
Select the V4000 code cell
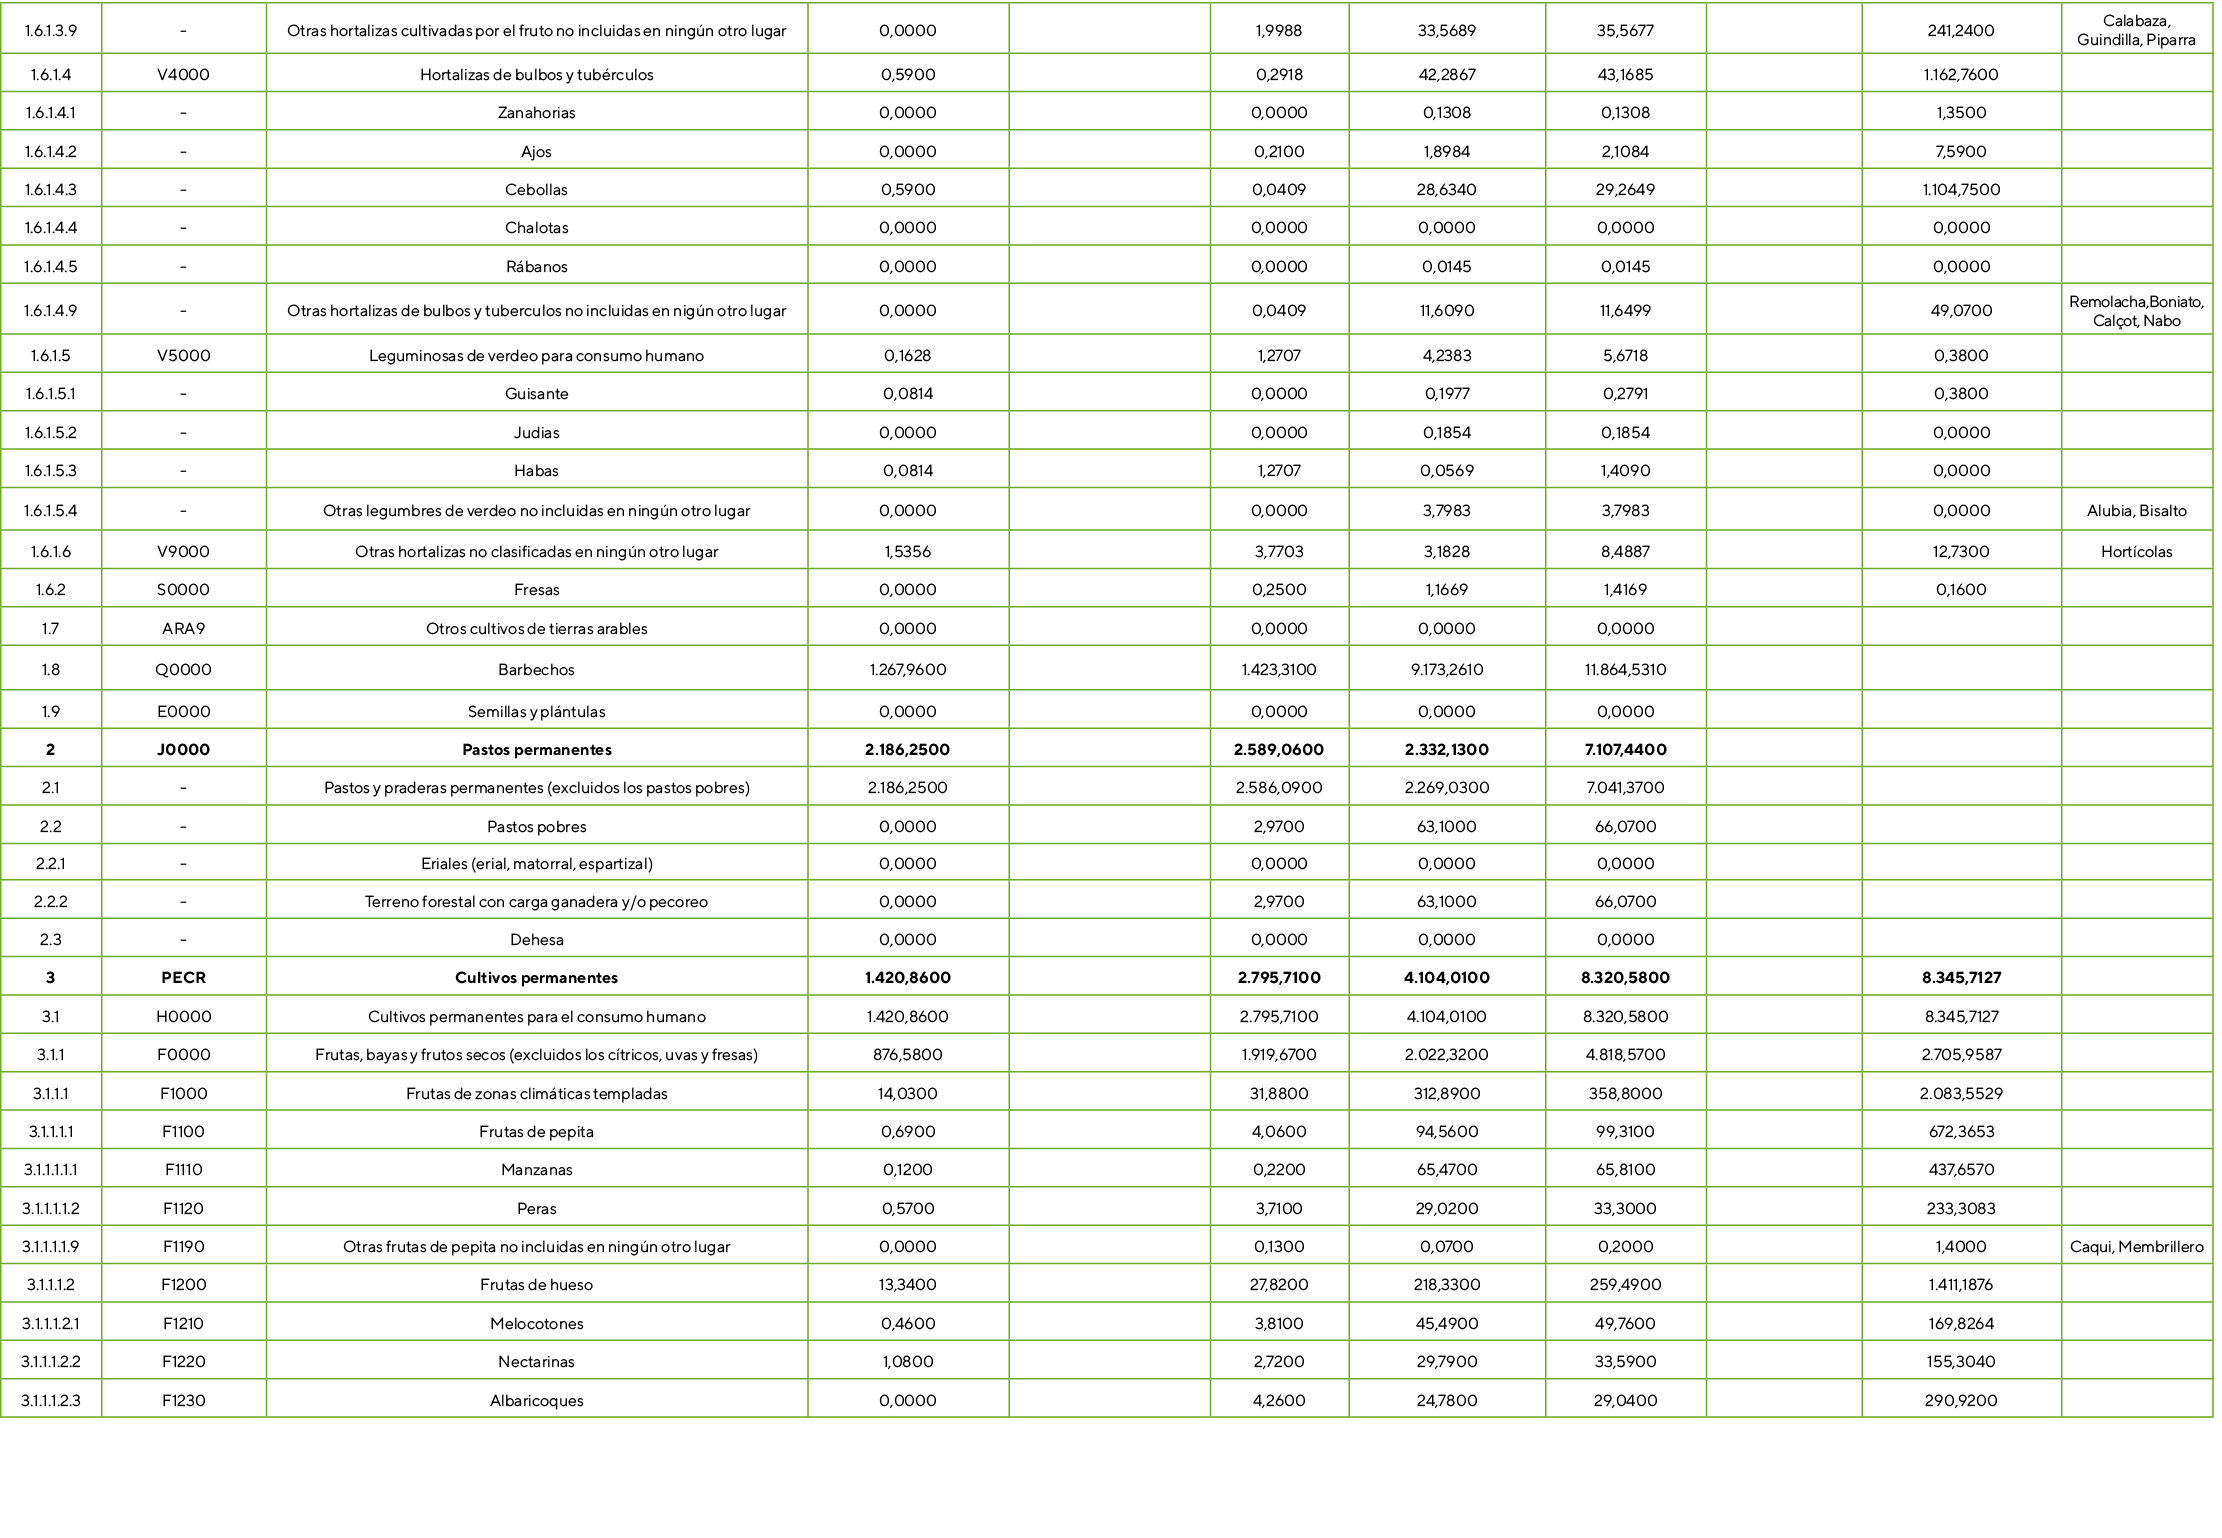pyautogui.click(x=183, y=74)
